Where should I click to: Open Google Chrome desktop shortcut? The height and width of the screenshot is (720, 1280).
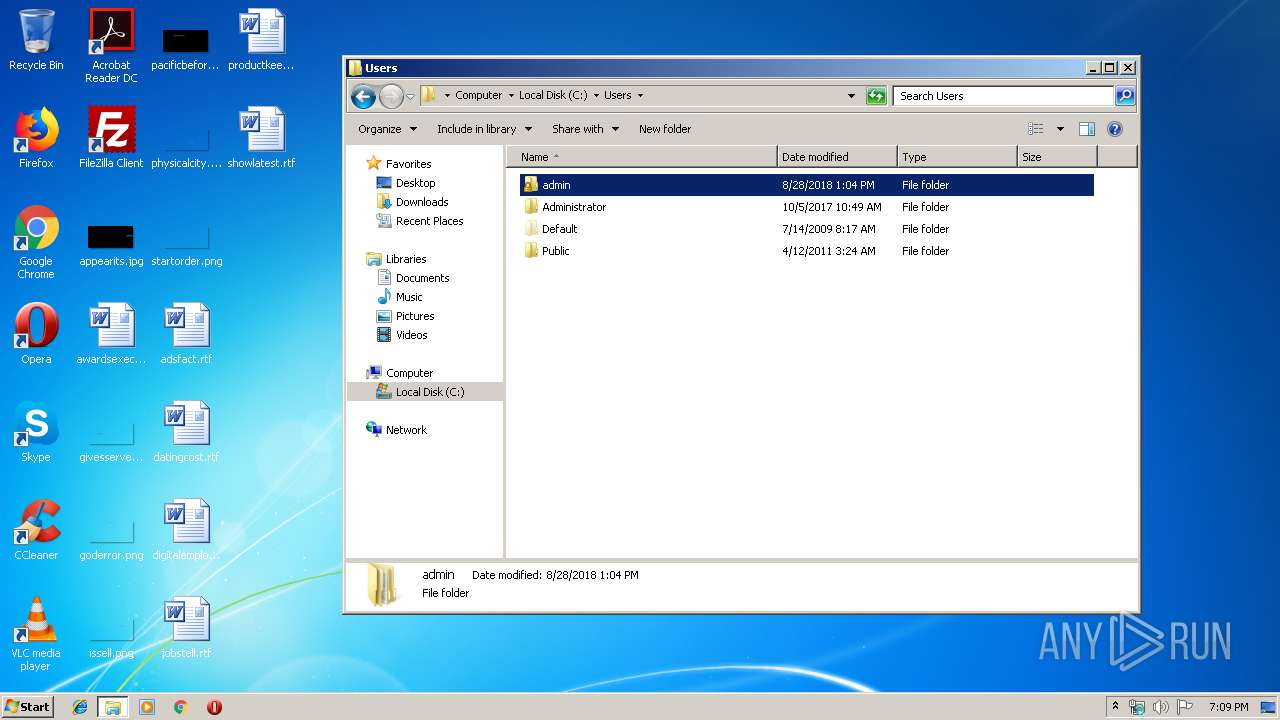click(36, 242)
